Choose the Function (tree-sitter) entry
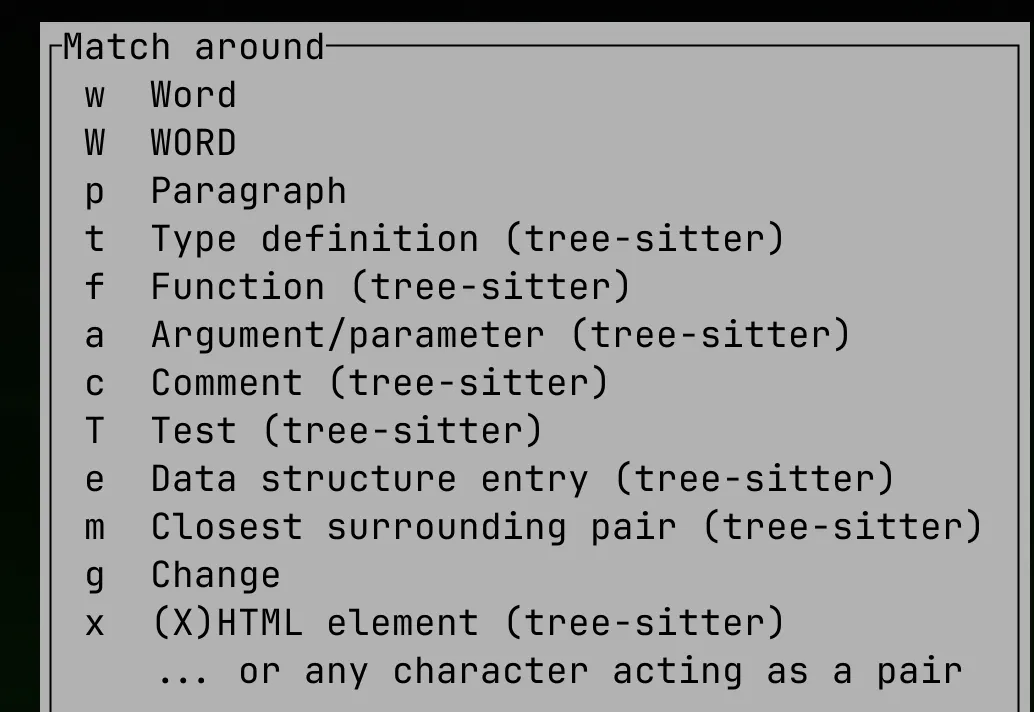Viewport: 1034px width, 712px height. (390, 288)
